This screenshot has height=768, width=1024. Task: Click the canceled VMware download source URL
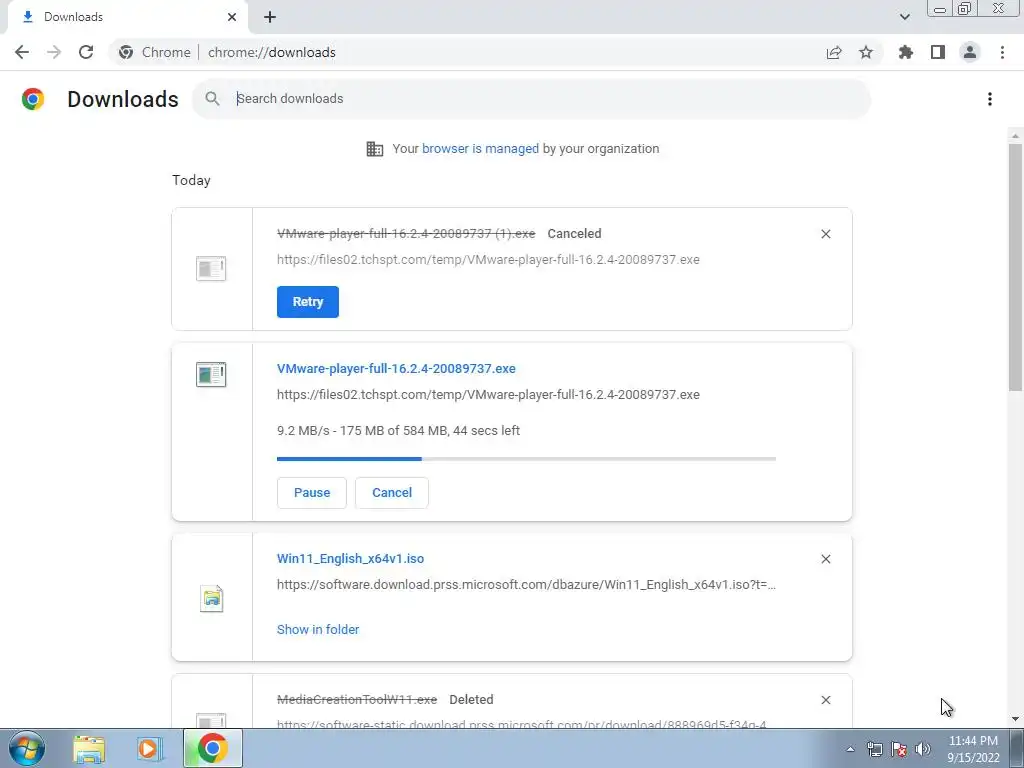click(x=488, y=259)
